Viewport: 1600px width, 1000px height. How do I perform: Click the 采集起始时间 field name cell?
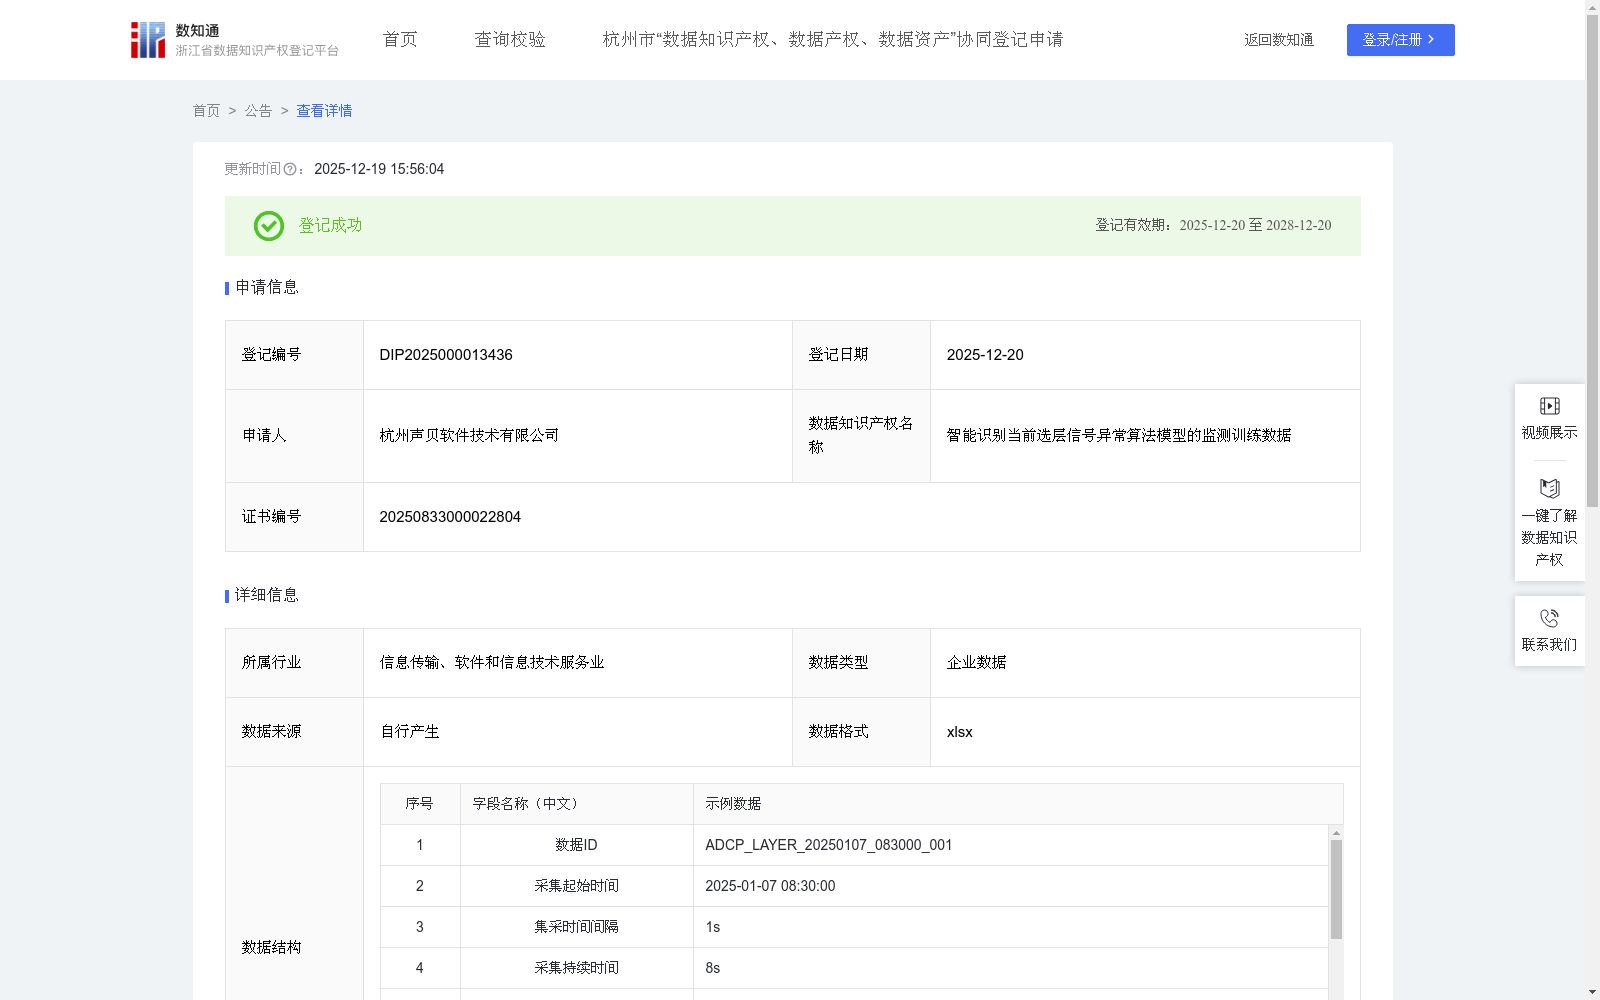coord(577,886)
